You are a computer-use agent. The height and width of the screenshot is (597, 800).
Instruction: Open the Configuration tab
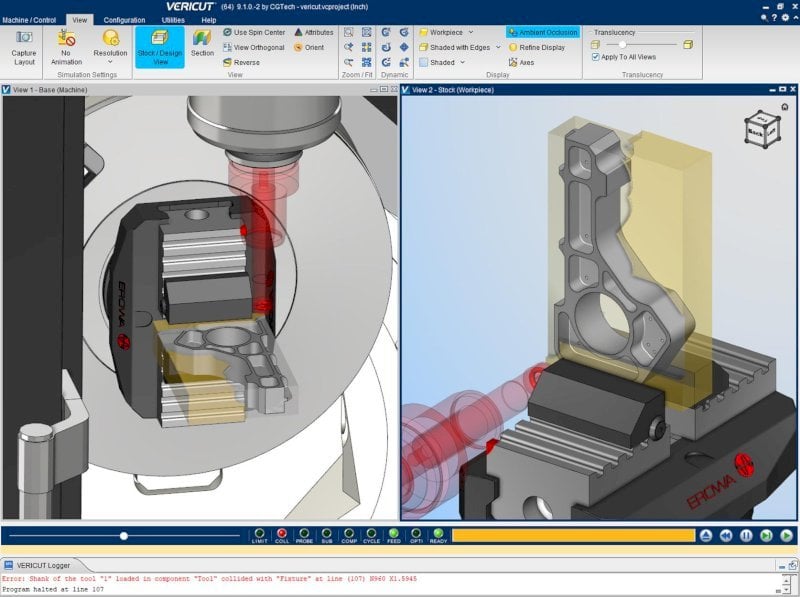coord(124,20)
